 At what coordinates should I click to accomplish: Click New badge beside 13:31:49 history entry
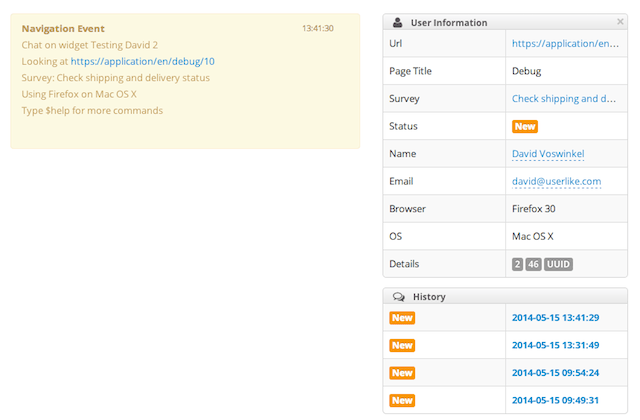point(402,345)
